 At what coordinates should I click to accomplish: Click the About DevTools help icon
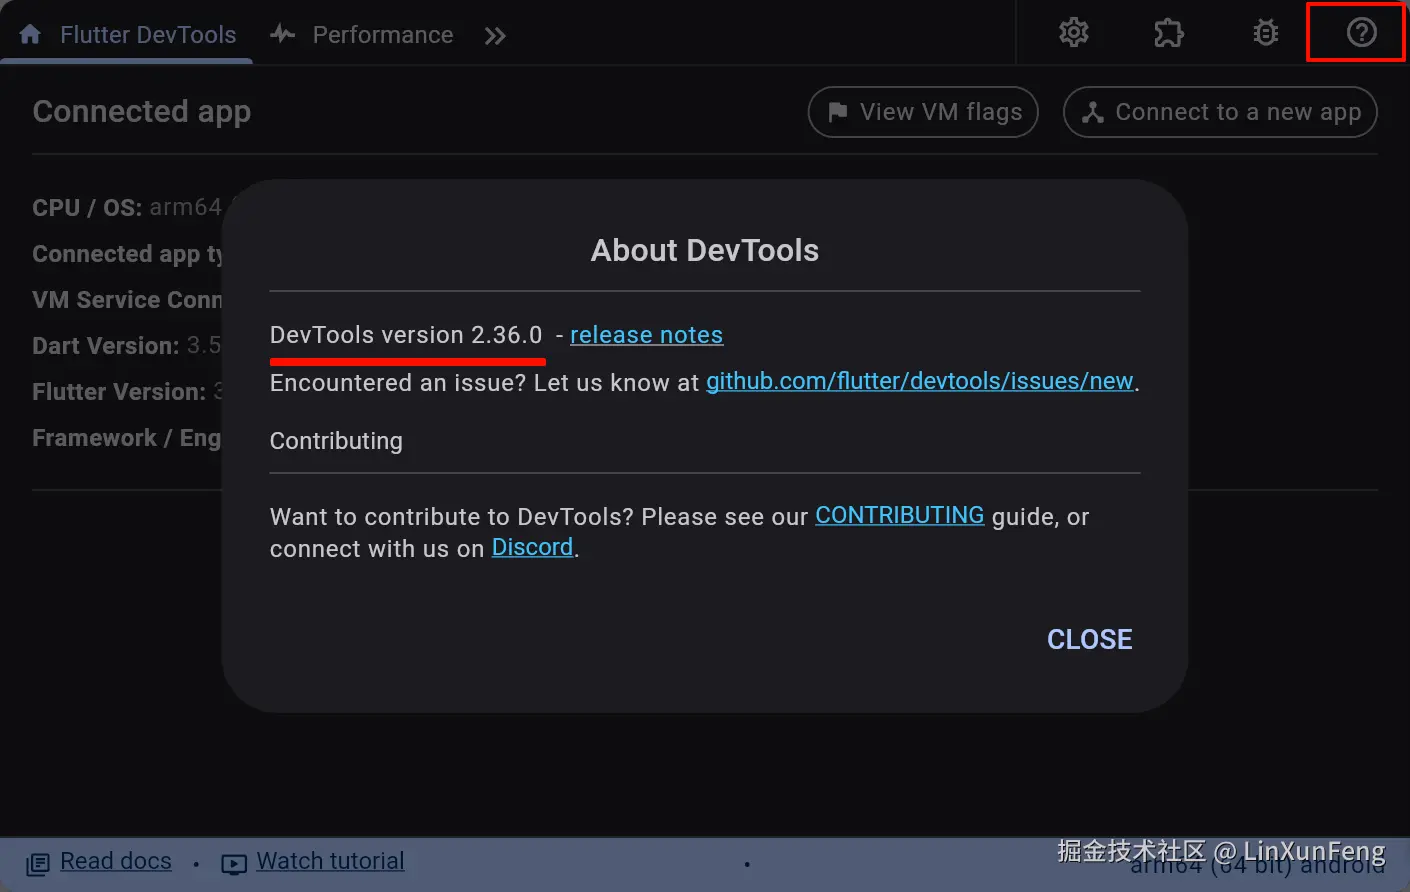point(1361,33)
